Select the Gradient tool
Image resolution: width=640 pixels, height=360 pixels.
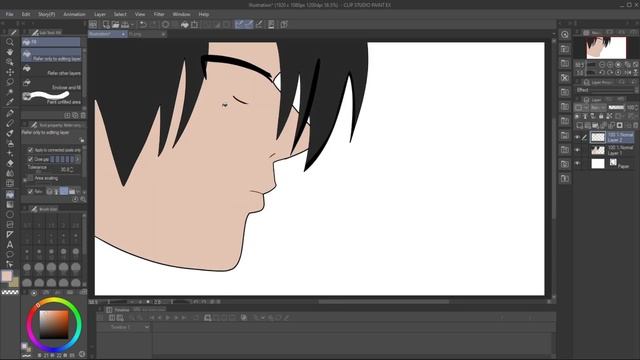[10, 204]
